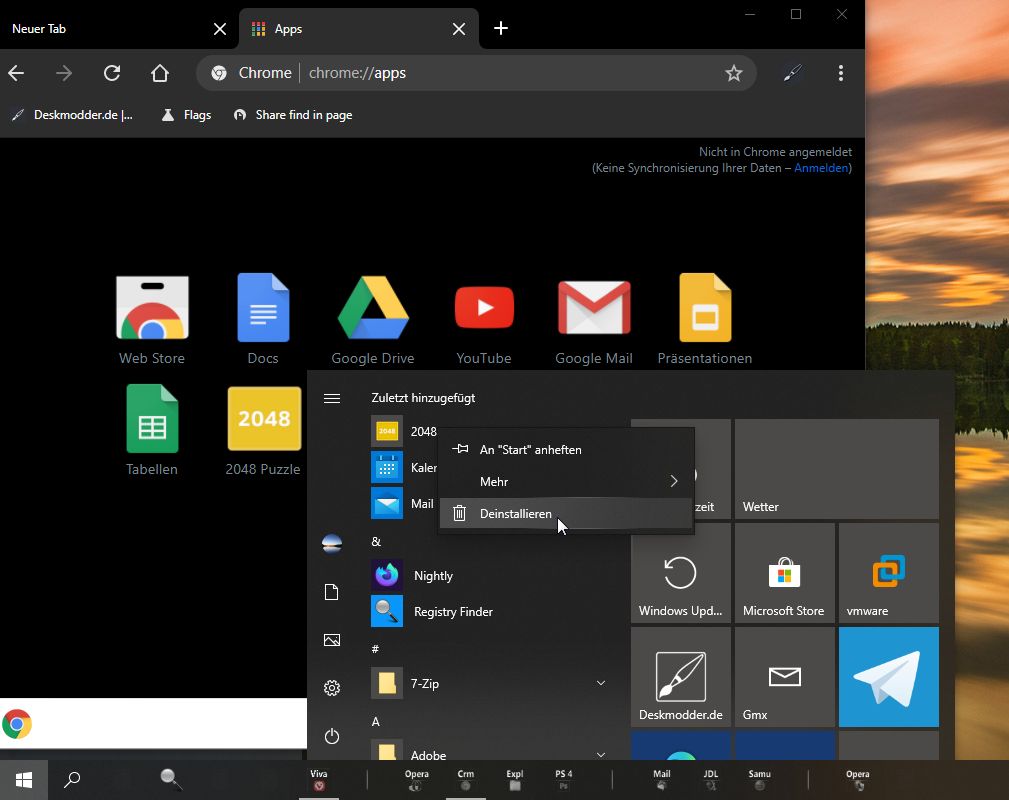Image resolution: width=1009 pixels, height=800 pixels.
Task: Launch the Docs app icon
Action: click(x=263, y=308)
